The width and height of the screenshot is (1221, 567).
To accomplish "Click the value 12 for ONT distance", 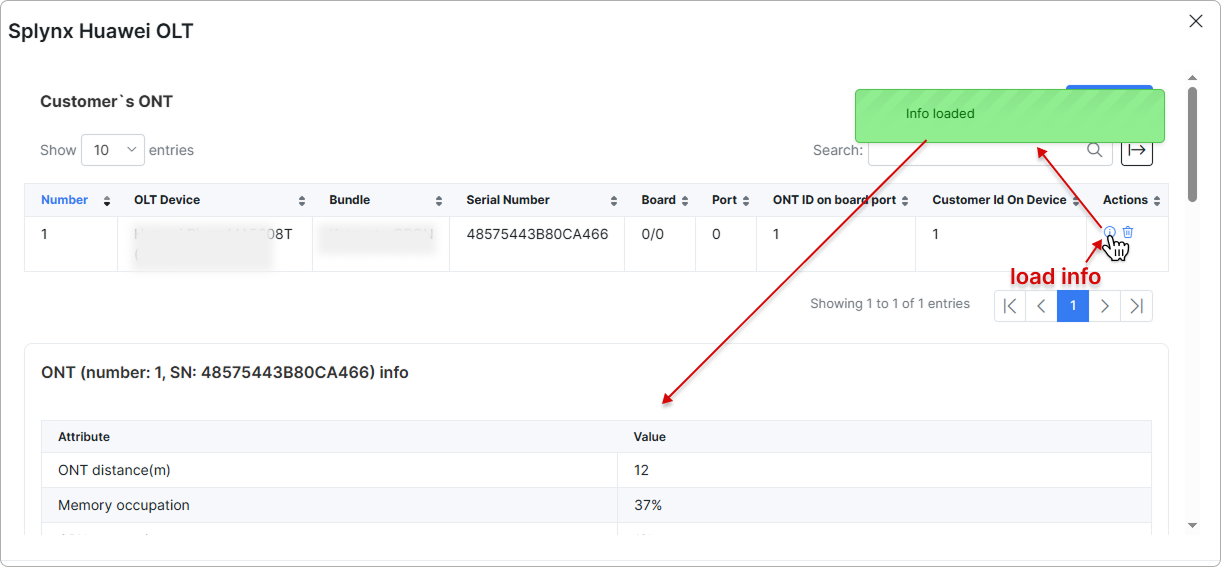I will pos(884,470).
